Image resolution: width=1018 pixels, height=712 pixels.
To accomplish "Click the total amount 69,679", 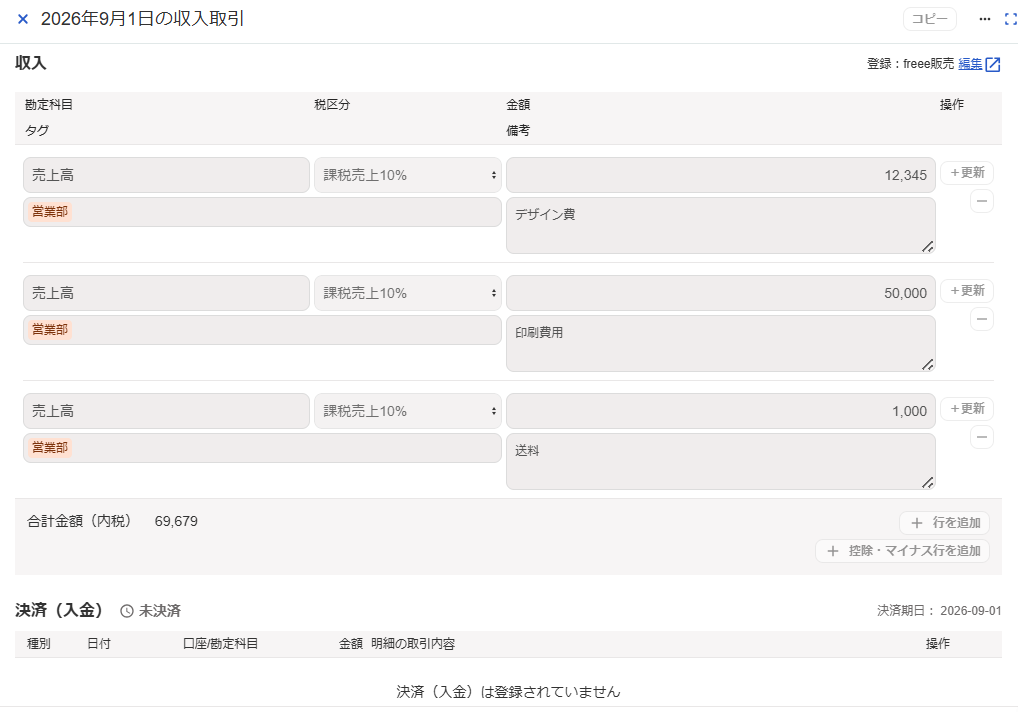I will coord(176,521).
